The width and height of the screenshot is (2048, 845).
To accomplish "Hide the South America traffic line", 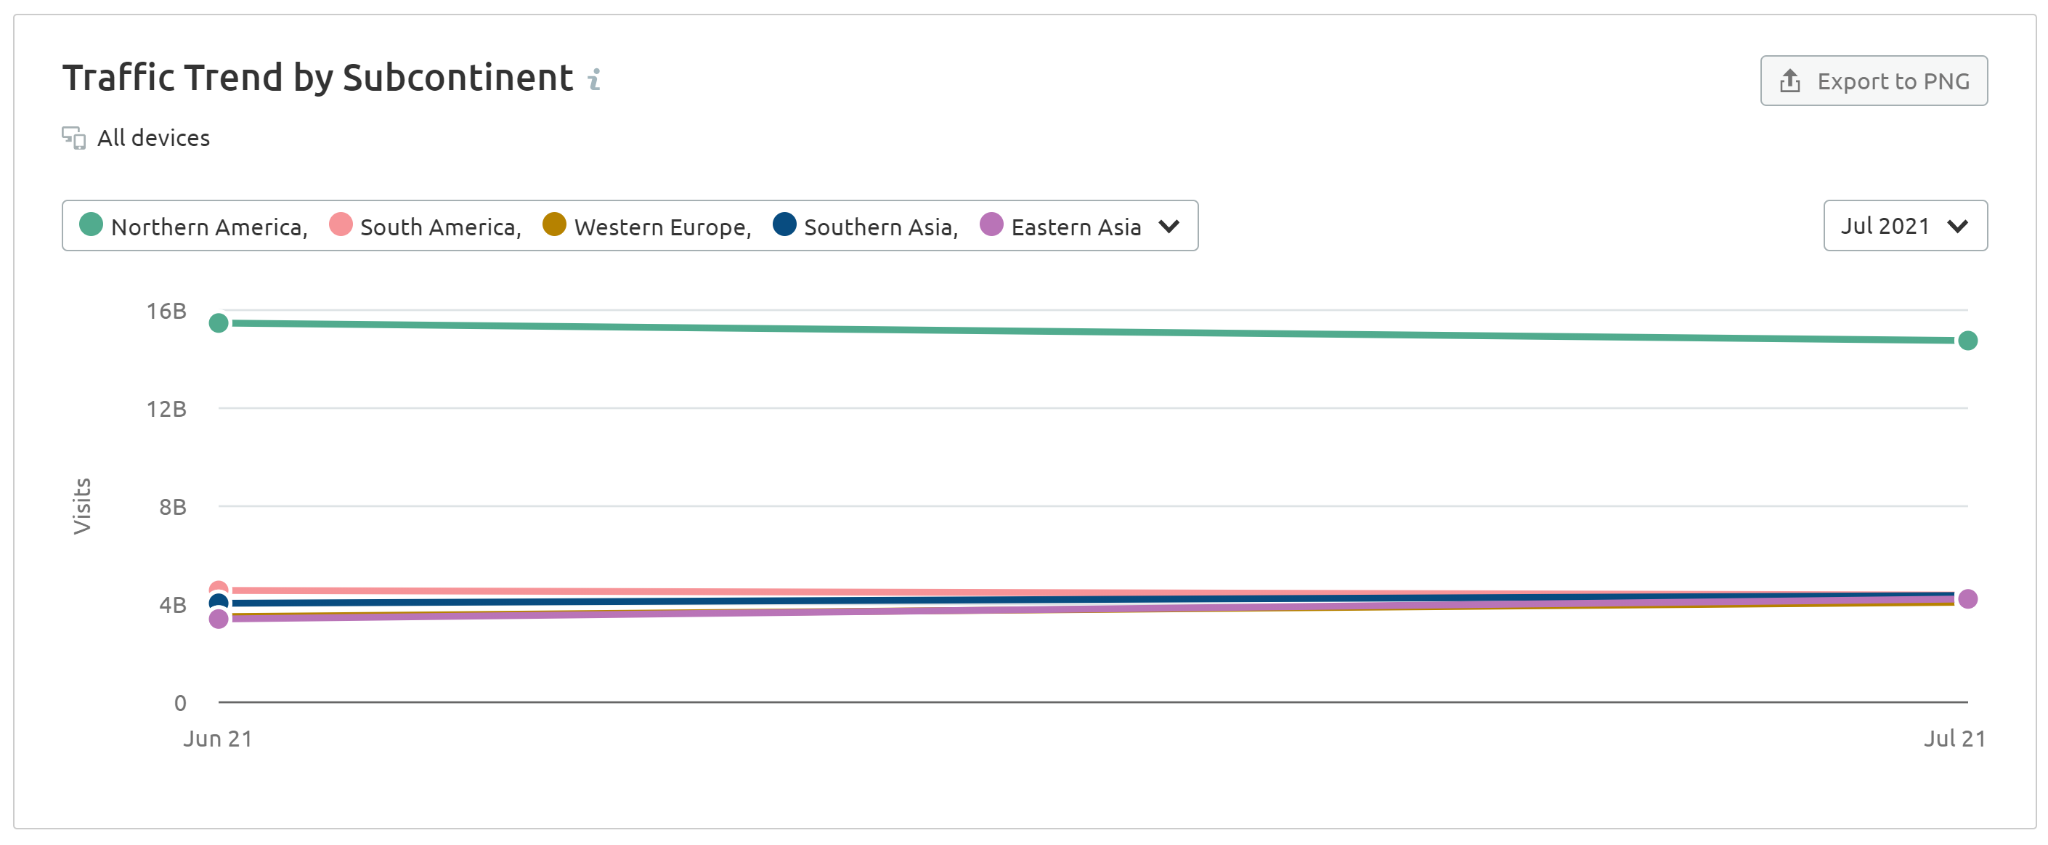I will (440, 226).
